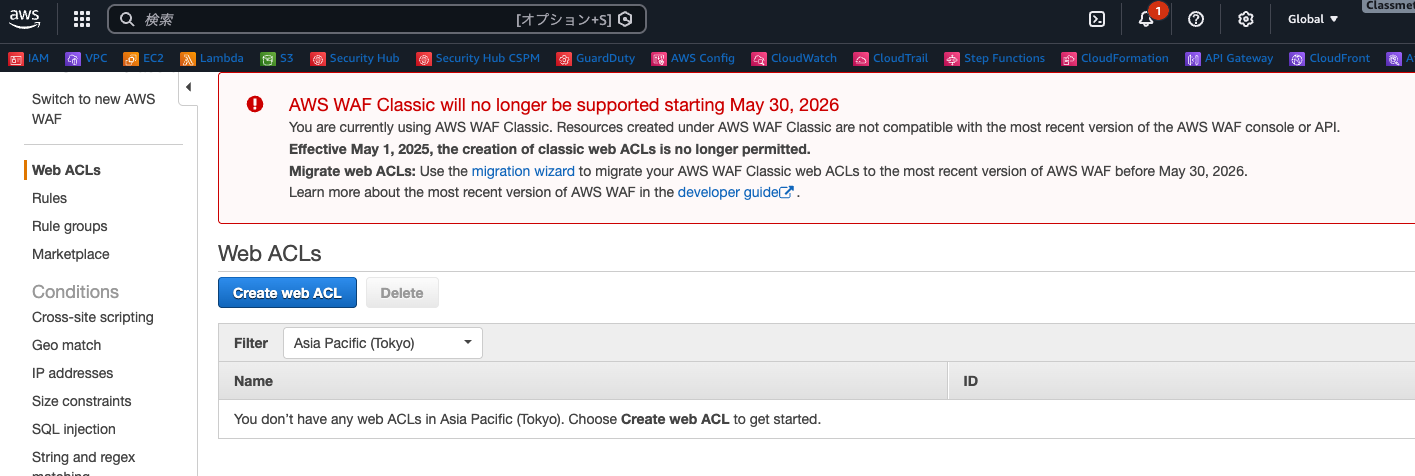This screenshot has width=1415, height=476.
Task: Open the help question mark menu
Action: pyautogui.click(x=1195, y=19)
